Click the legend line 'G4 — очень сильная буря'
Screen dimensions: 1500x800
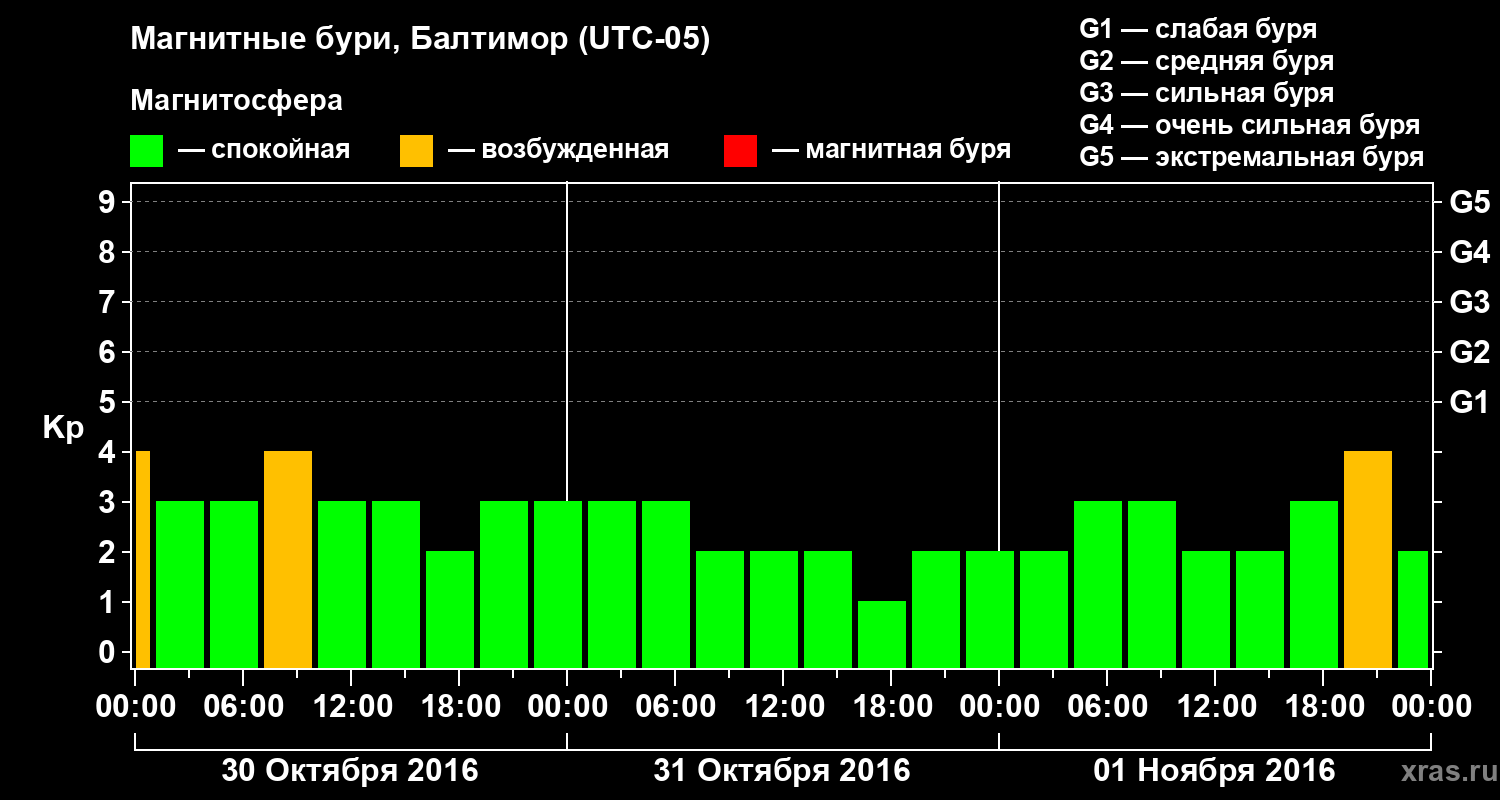pyautogui.click(x=1250, y=125)
